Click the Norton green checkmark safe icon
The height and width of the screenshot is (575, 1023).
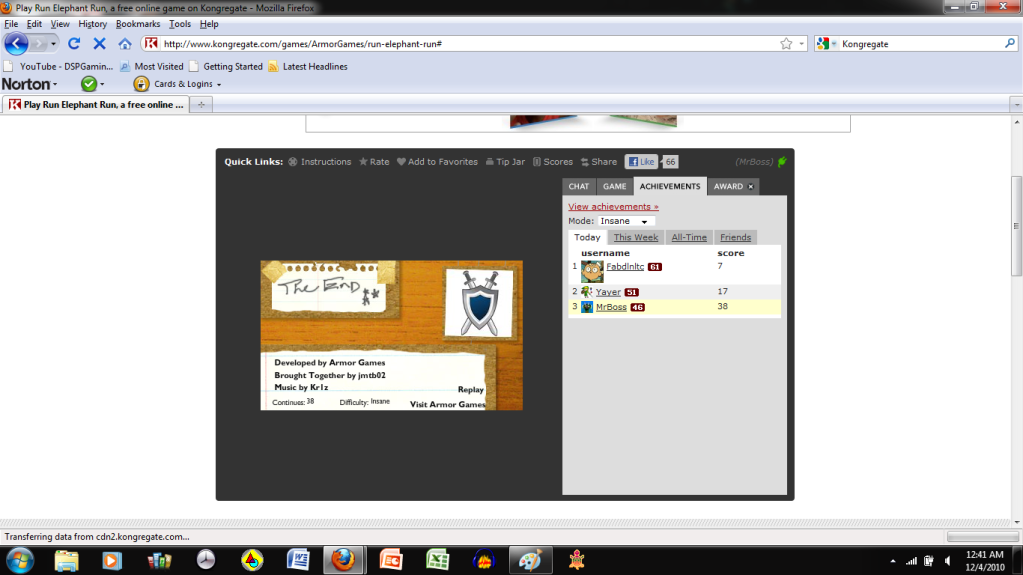coord(89,84)
